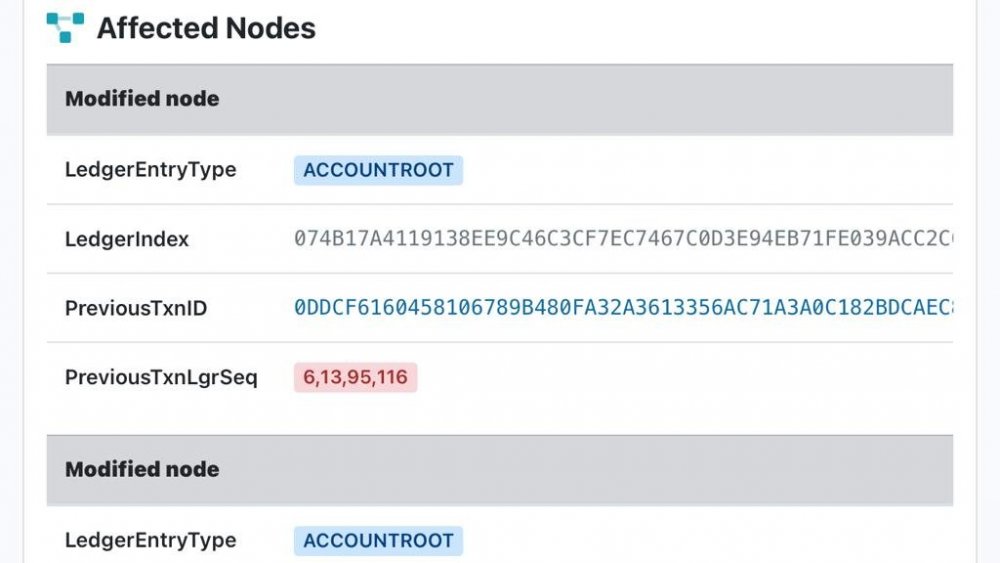Click the PreviousTxnID field label
This screenshot has width=1000, height=563.
click(136, 308)
